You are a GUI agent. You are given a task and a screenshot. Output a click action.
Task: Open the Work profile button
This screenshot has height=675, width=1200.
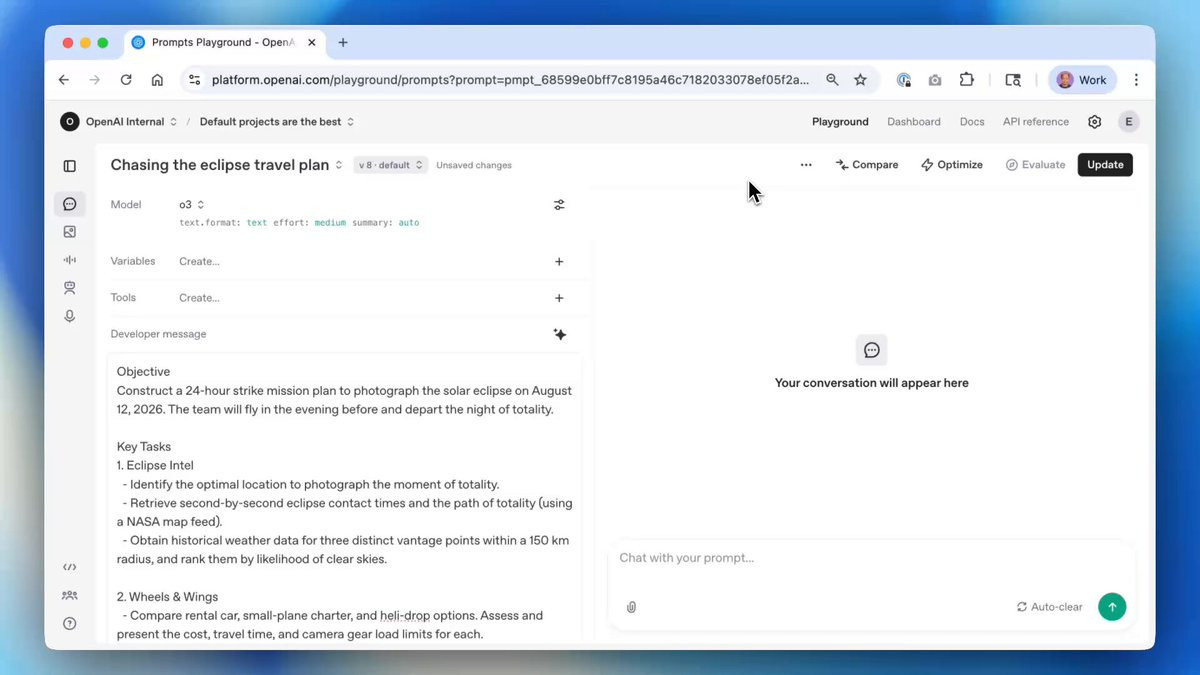(1082, 80)
